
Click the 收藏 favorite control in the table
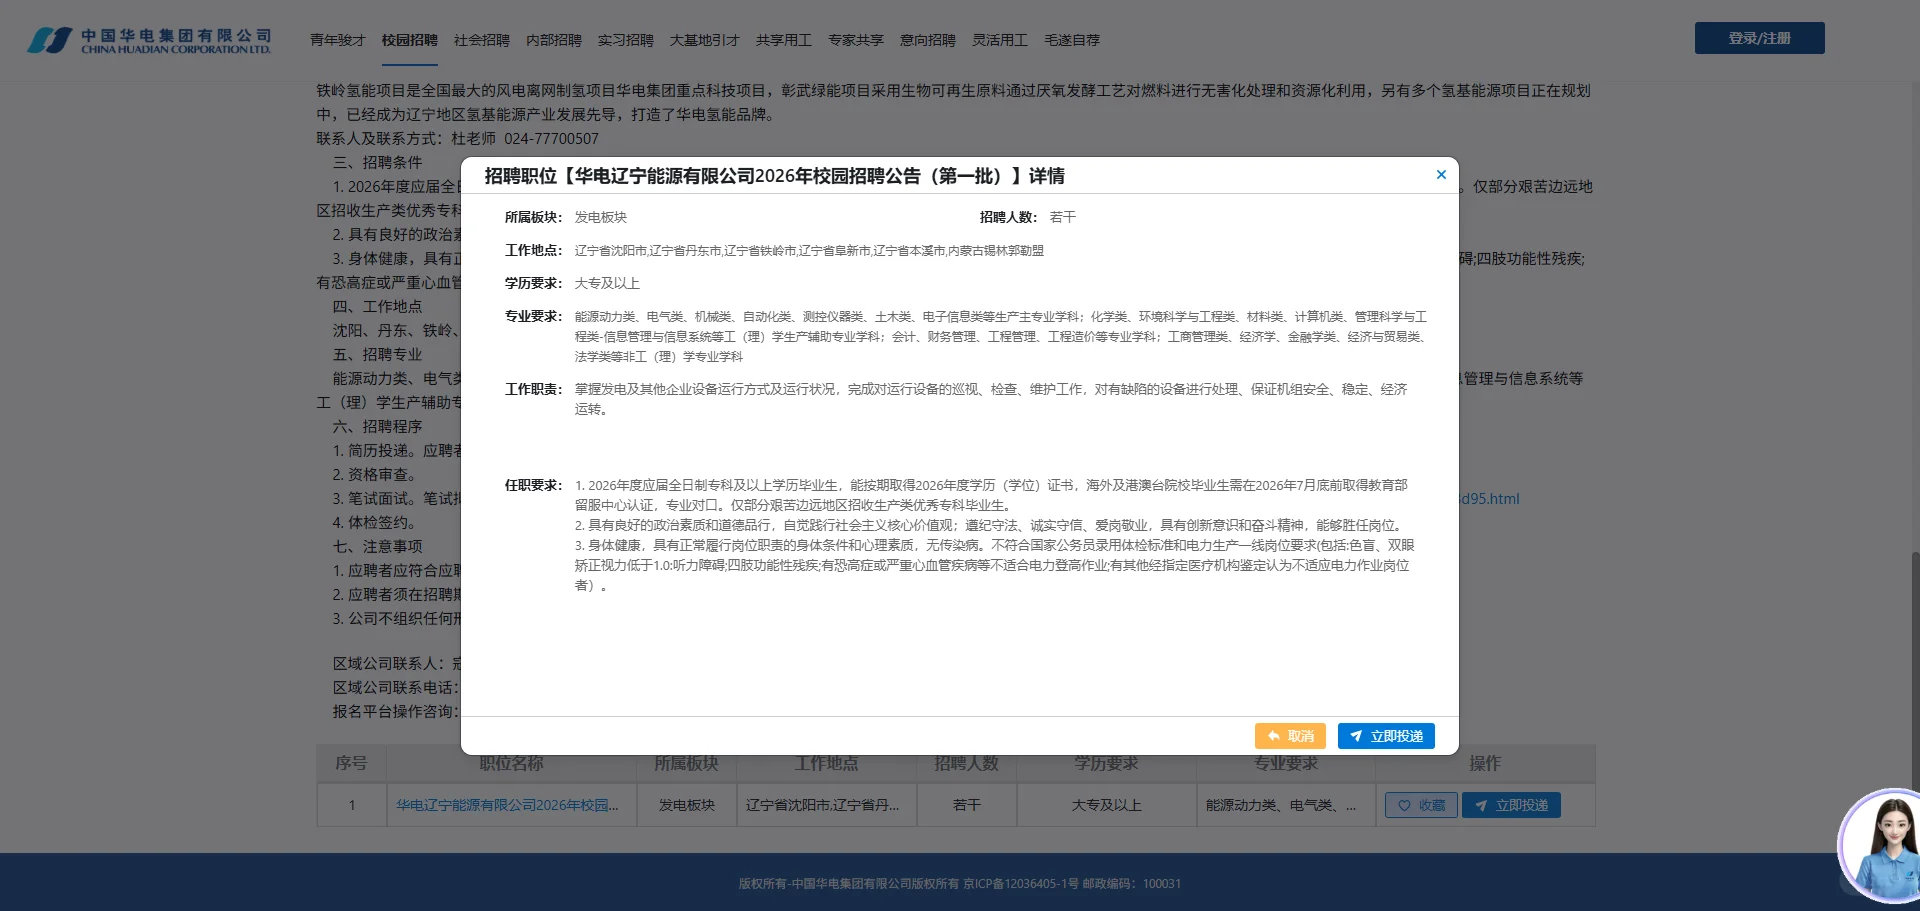tap(1420, 805)
